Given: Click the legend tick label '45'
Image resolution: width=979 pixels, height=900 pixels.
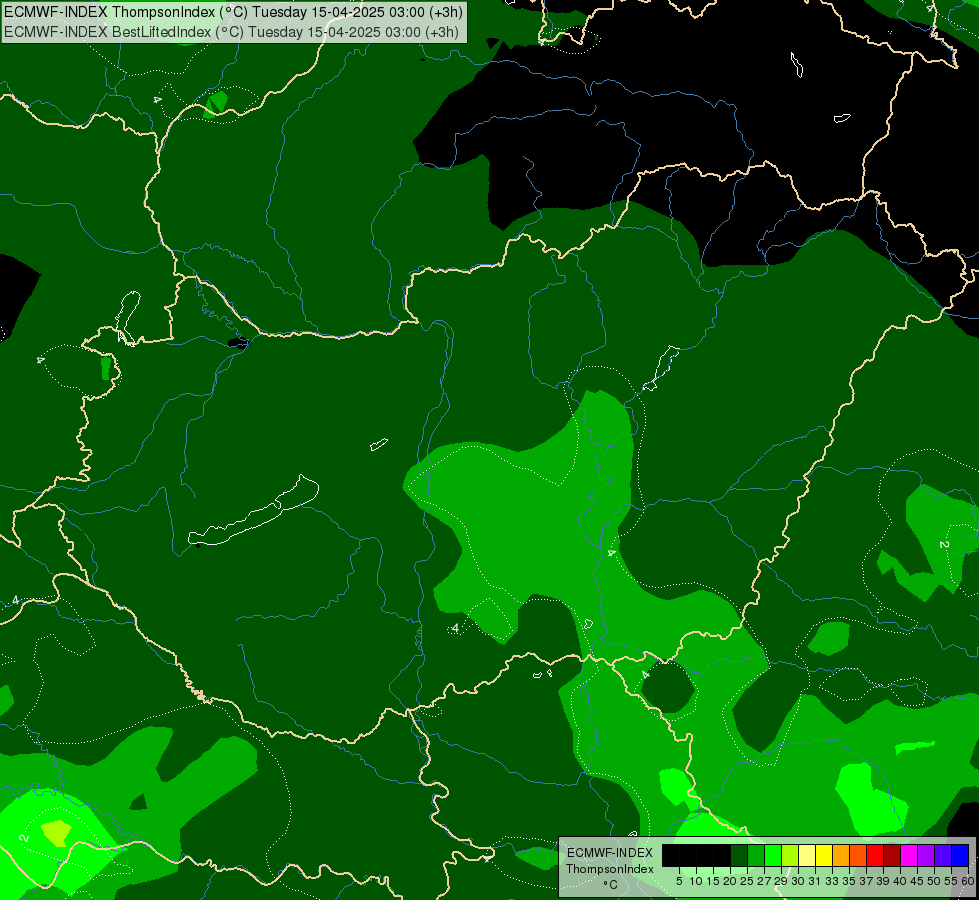Looking at the screenshot, I should (917, 881).
